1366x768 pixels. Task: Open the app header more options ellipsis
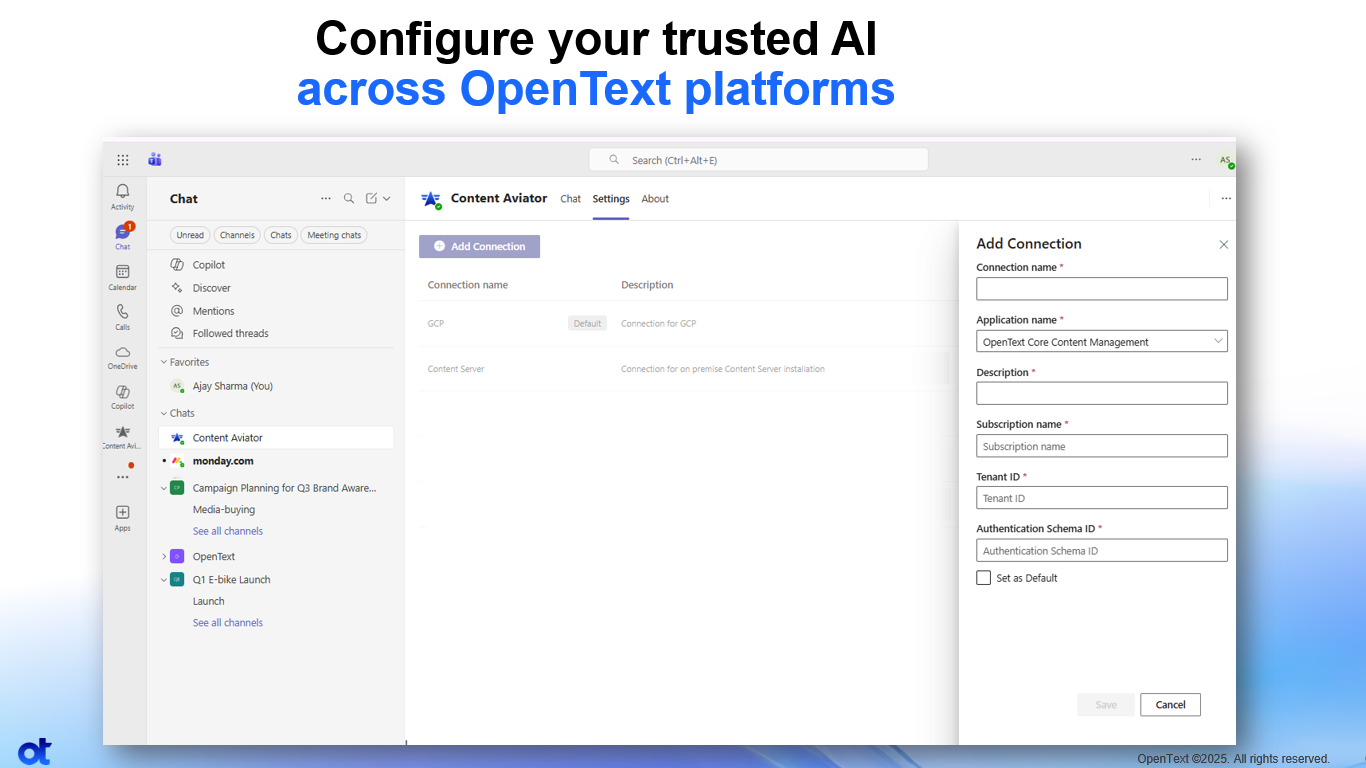pyautogui.click(x=1226, y=199)
